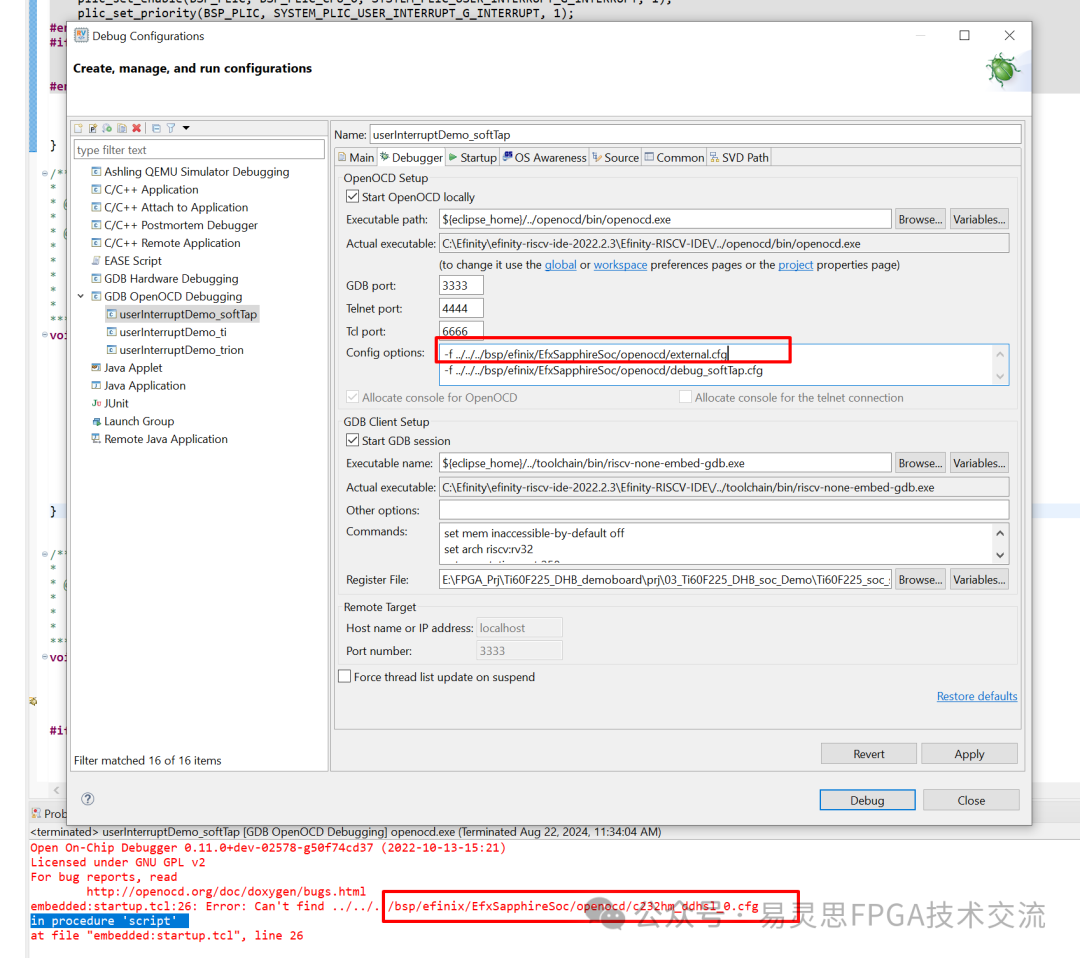Select Java Application configuration type
The height and width of the screenshot is (958, 1080).
145,386
